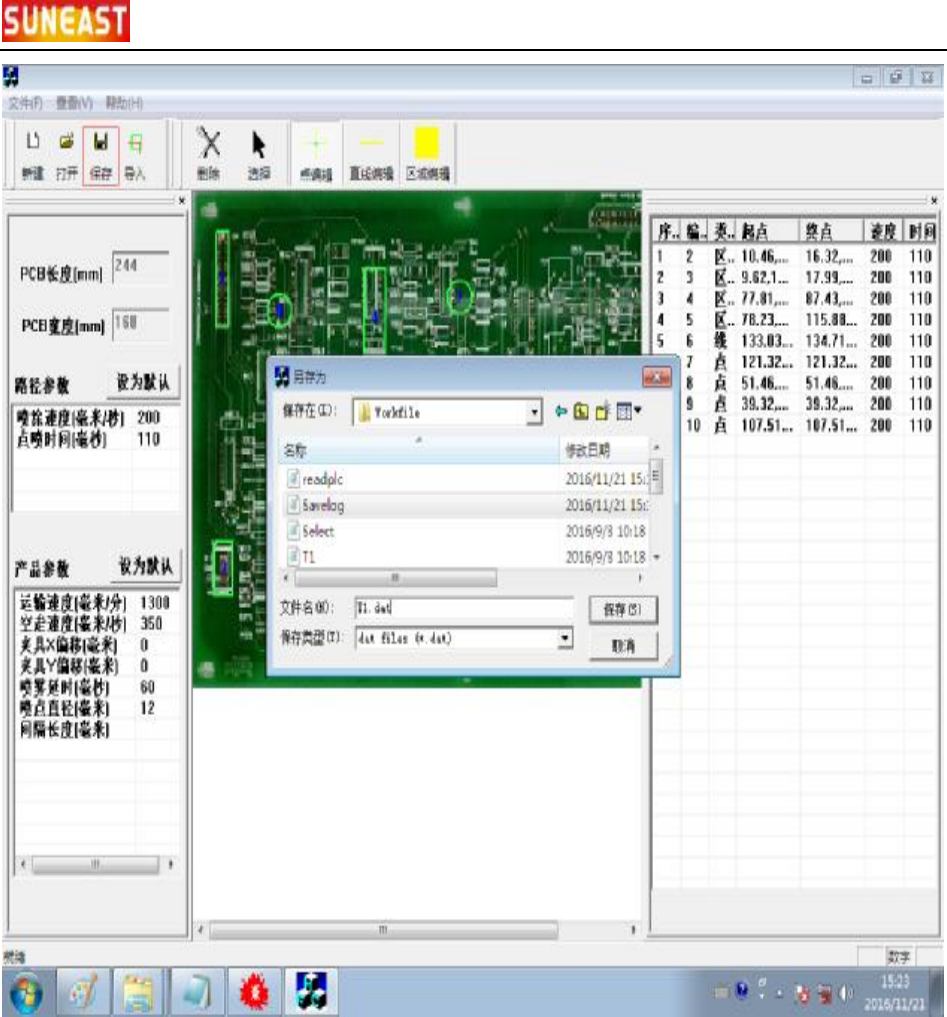Screen dimensions: 947x1017
Task: Click the PCB length field showing 244
Action: [141, 267]
